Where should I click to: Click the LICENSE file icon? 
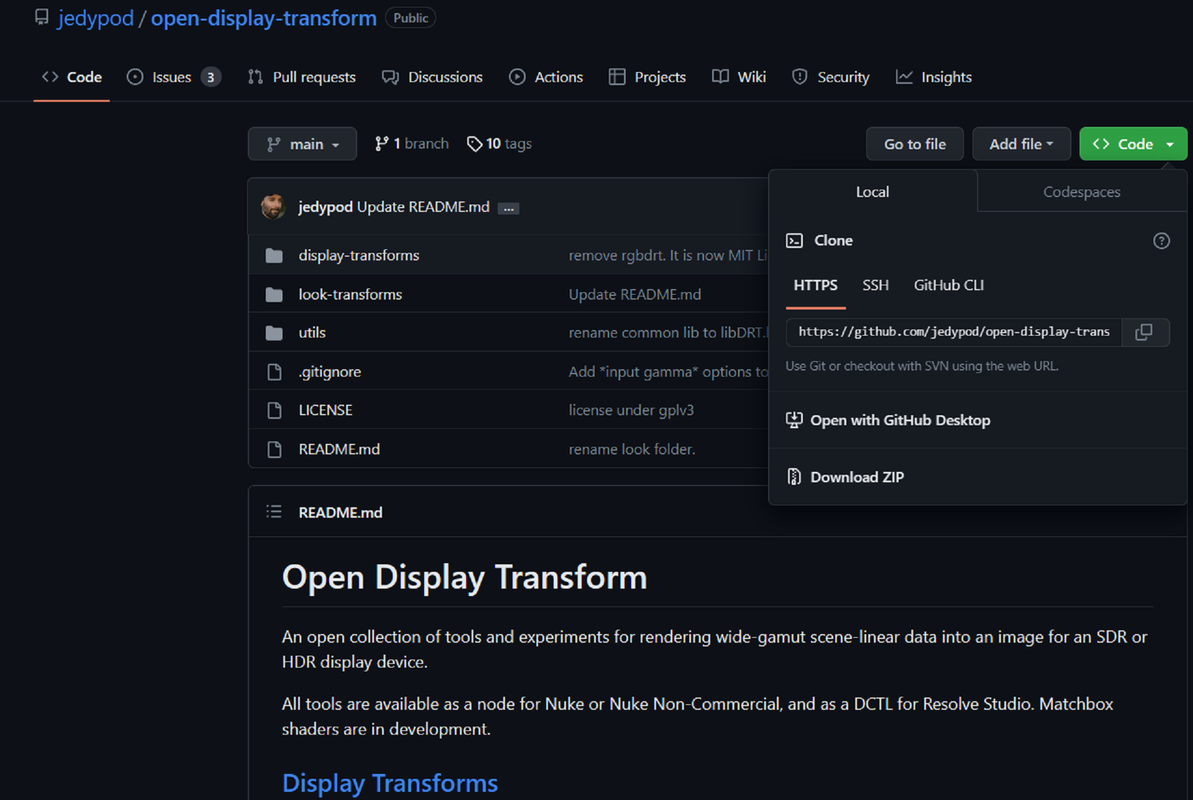(x=275, y=410)
